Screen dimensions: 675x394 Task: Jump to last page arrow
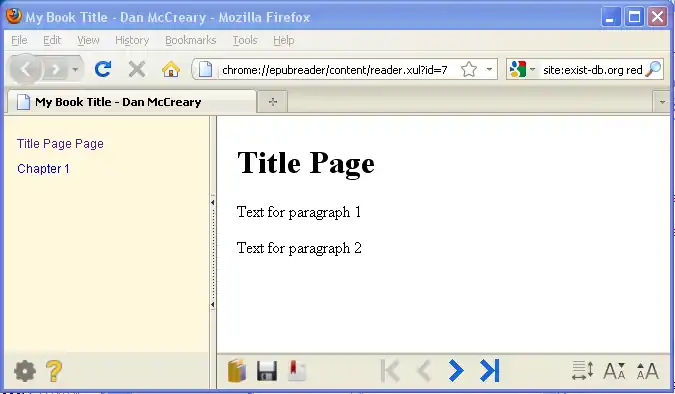click(490, 370)
